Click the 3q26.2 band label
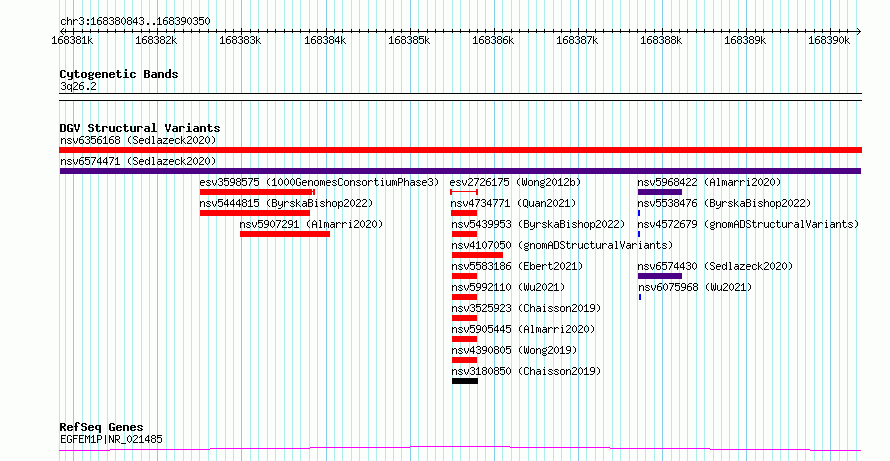Viewport: 890px width, 461px height. (x=78, y=86)
